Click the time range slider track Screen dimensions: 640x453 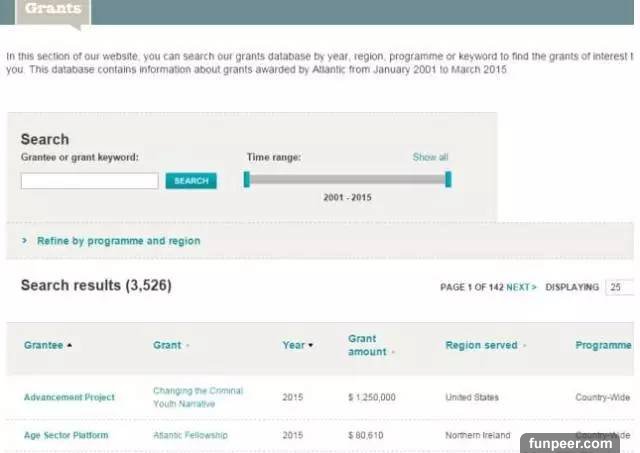click(x=347, y=179)
